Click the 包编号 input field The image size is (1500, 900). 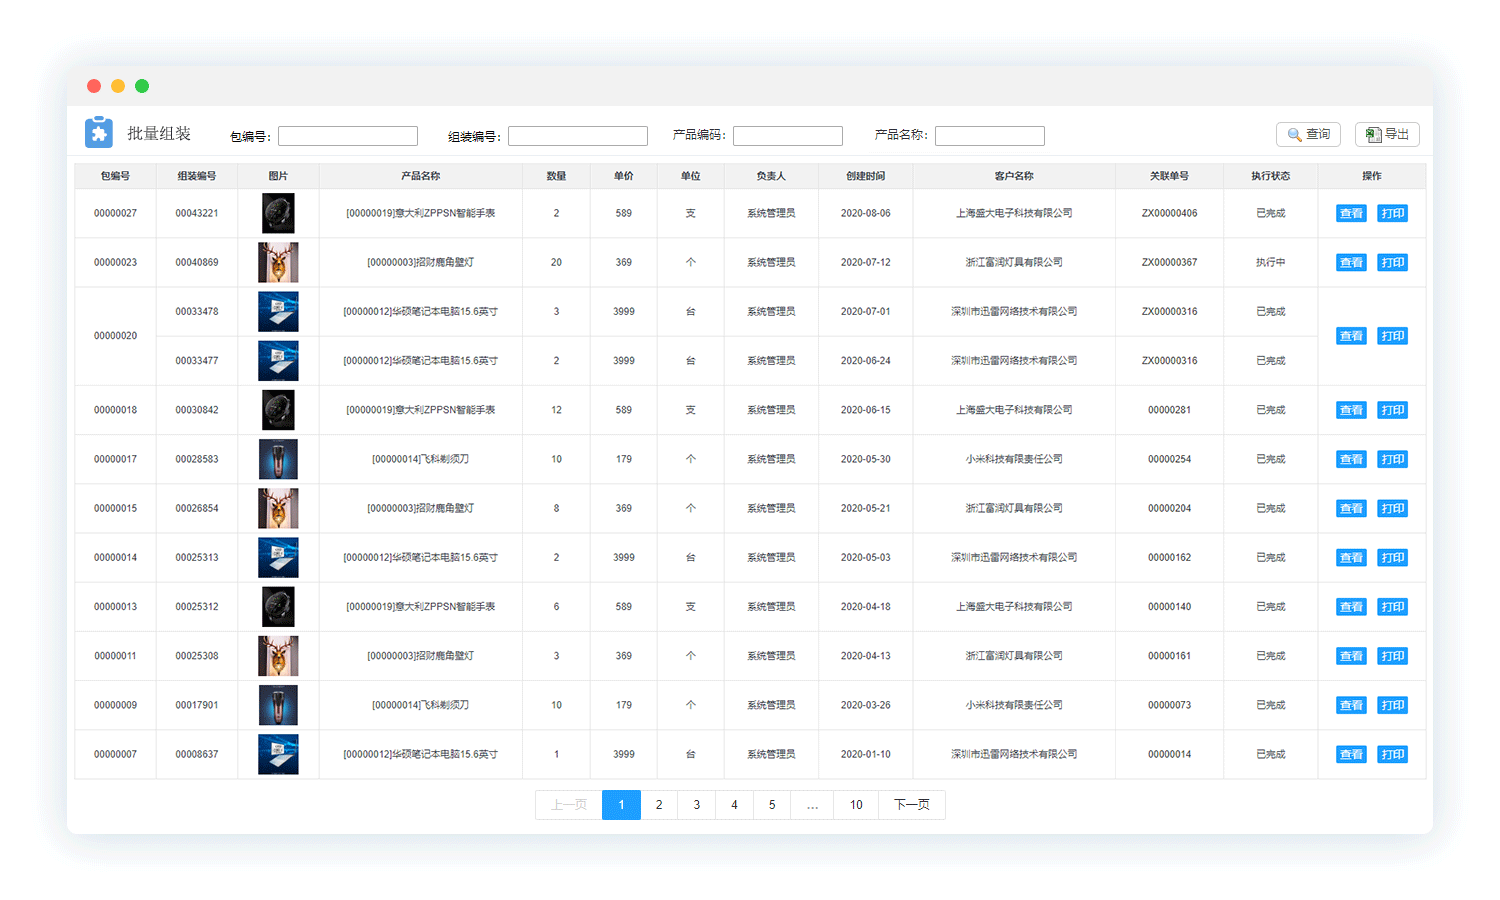click(x=347, y=136)
